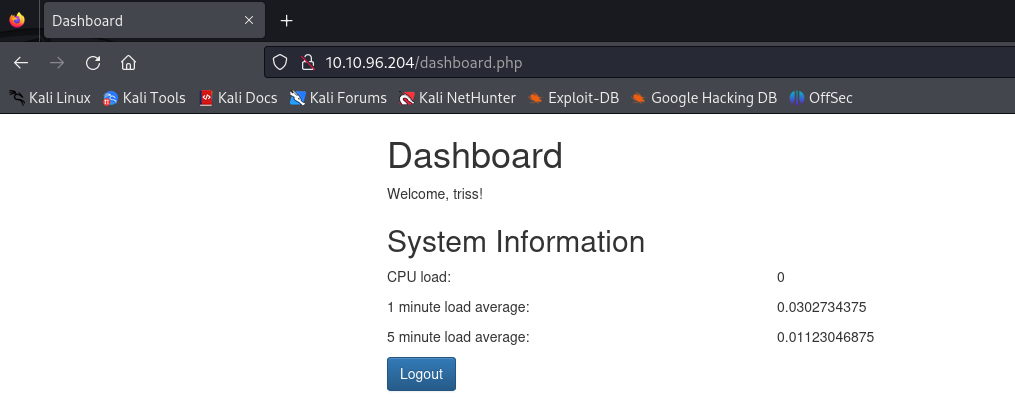Open the browser home page
Screen dimensions: 1015x414
(128, 63)
